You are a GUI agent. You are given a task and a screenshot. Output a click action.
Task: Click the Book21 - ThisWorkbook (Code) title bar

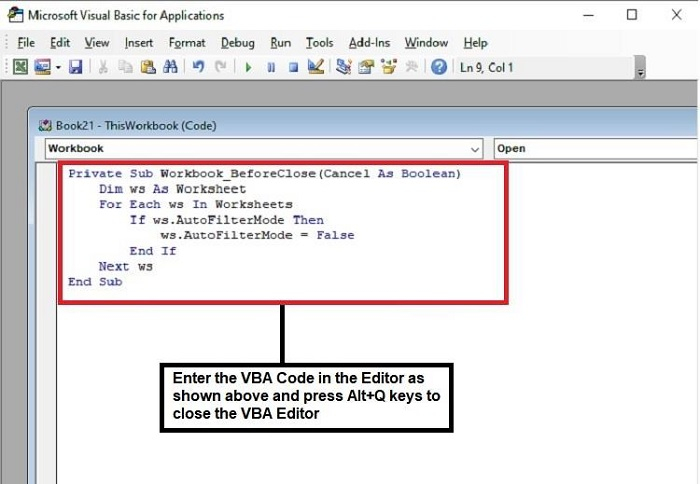click(x=364, y=125)
